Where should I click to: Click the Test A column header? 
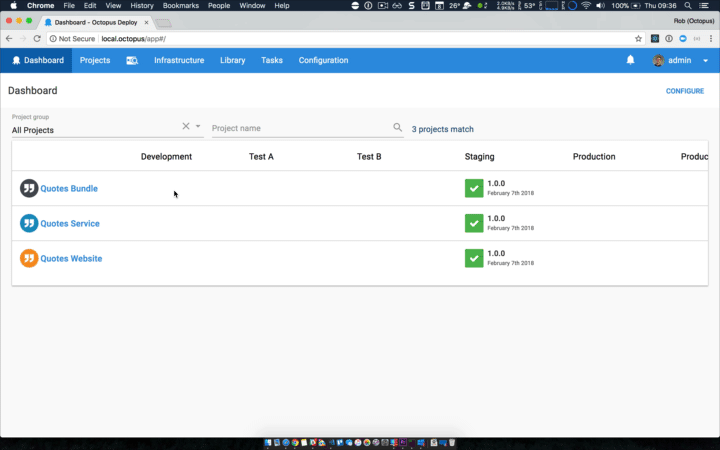[261, 157]
